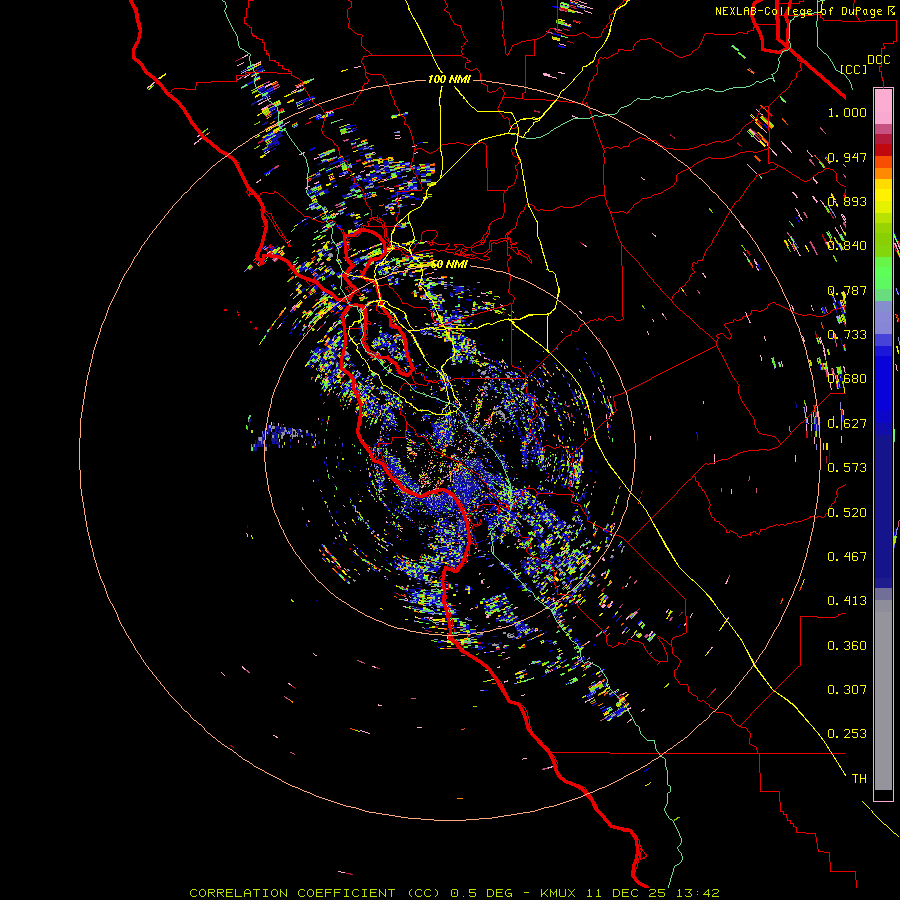The image size is (900, 900).
Task: Select the 0.893 scale value
Action: pos(847,201)
